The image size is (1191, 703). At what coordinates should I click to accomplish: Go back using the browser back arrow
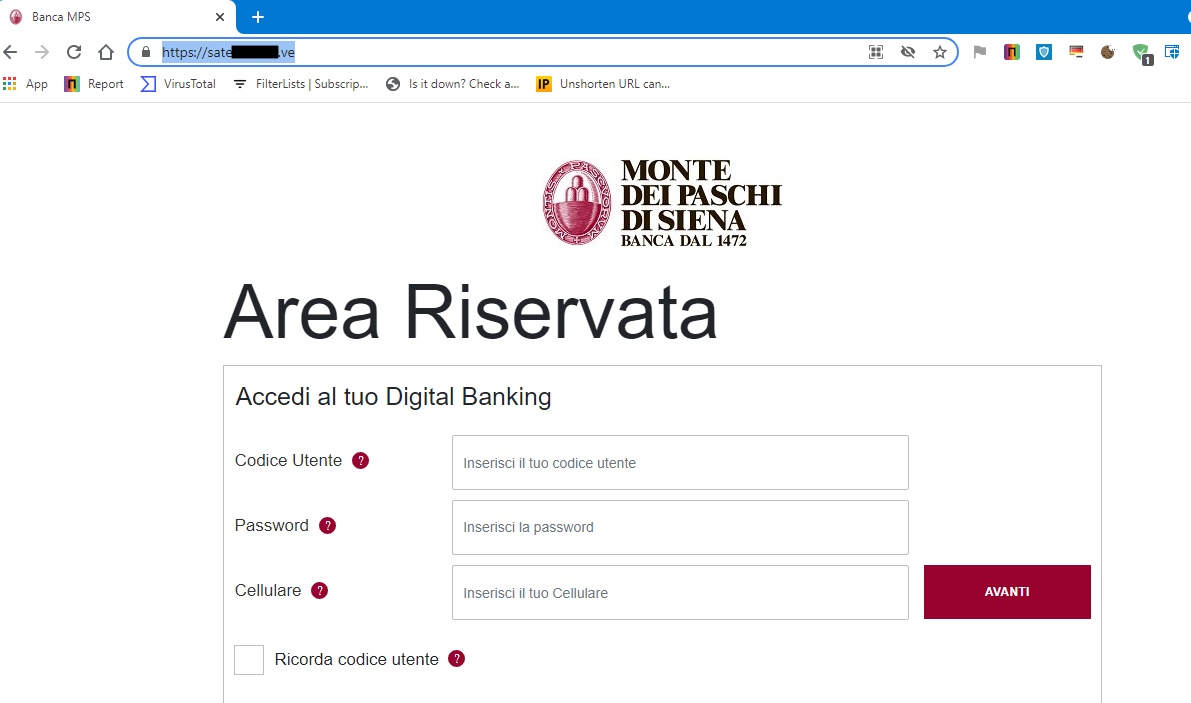11,52
